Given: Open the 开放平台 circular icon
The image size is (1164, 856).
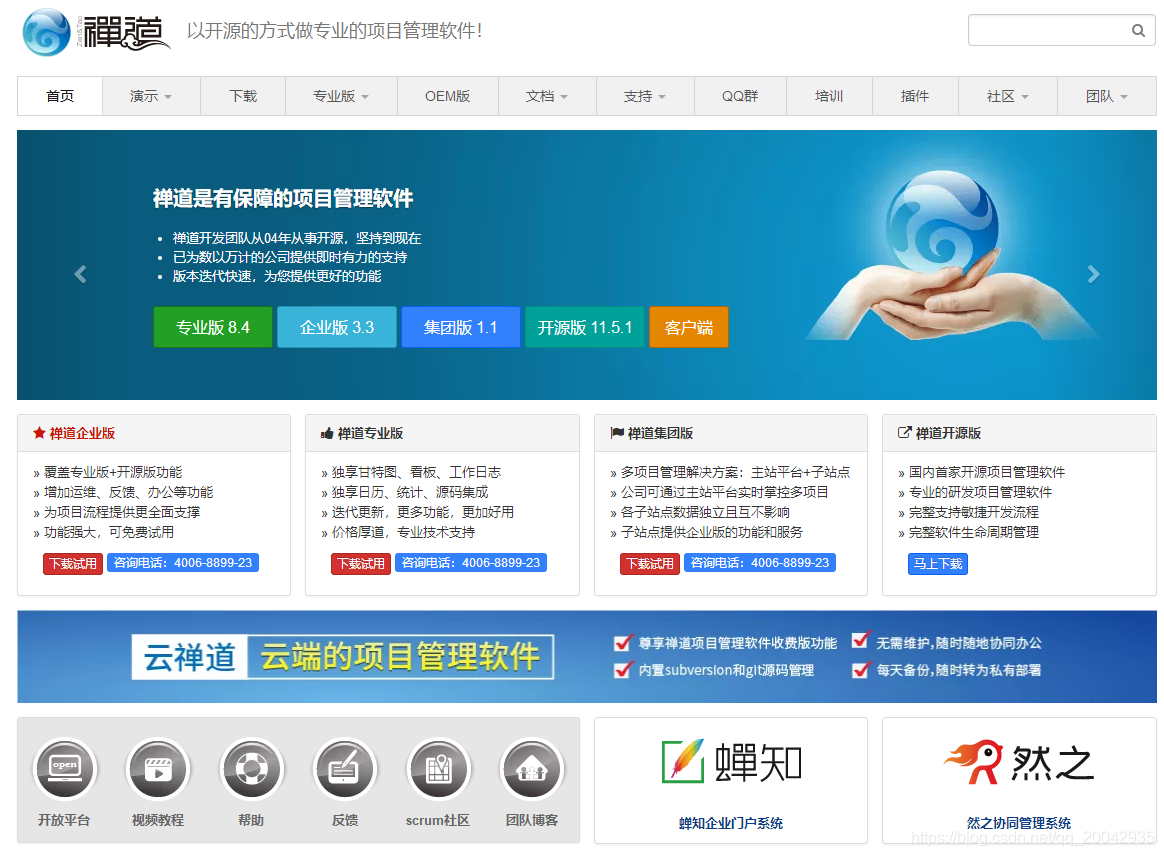Looking at the screenshot, I should [65, 768].
